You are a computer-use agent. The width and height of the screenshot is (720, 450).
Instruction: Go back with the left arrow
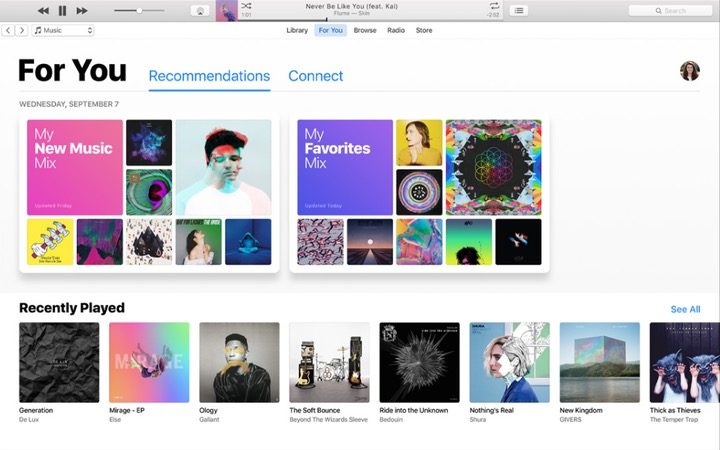8,31
